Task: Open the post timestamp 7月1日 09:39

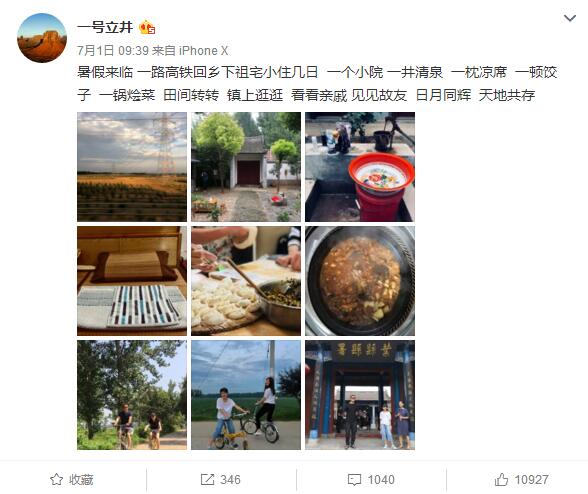Action: click(x=113, y=50)
